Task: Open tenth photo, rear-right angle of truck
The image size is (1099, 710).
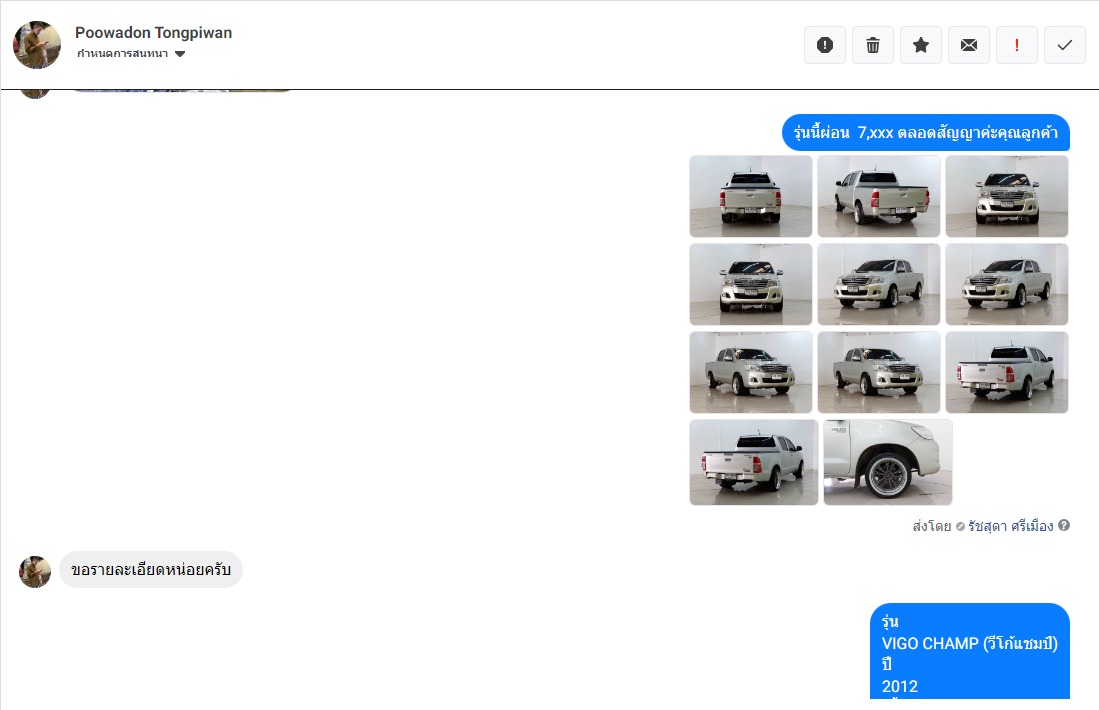Action: [753, 463]
